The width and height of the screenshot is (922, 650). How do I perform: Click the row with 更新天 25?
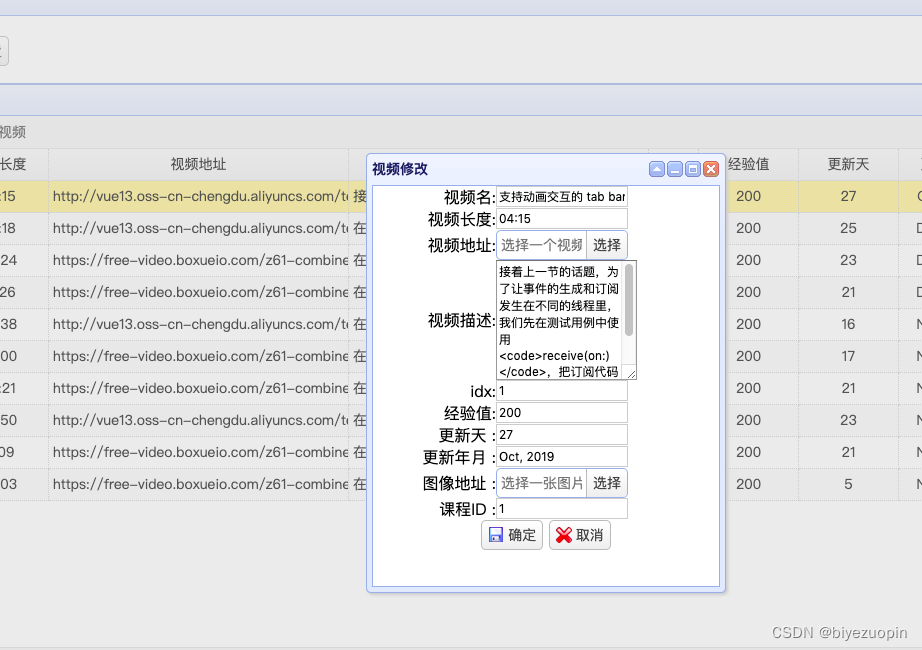point(182,228)
